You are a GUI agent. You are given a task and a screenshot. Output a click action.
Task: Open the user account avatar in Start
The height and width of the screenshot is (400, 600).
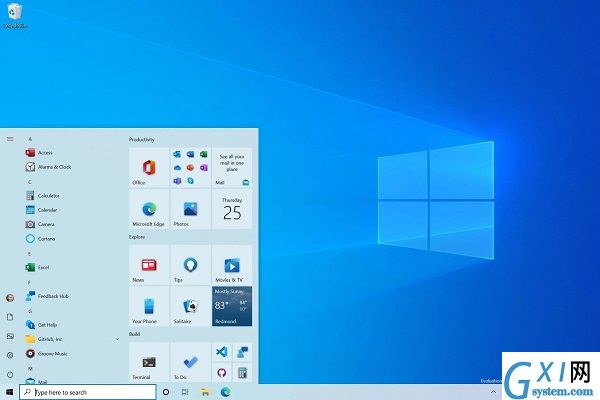click(10, 298)
